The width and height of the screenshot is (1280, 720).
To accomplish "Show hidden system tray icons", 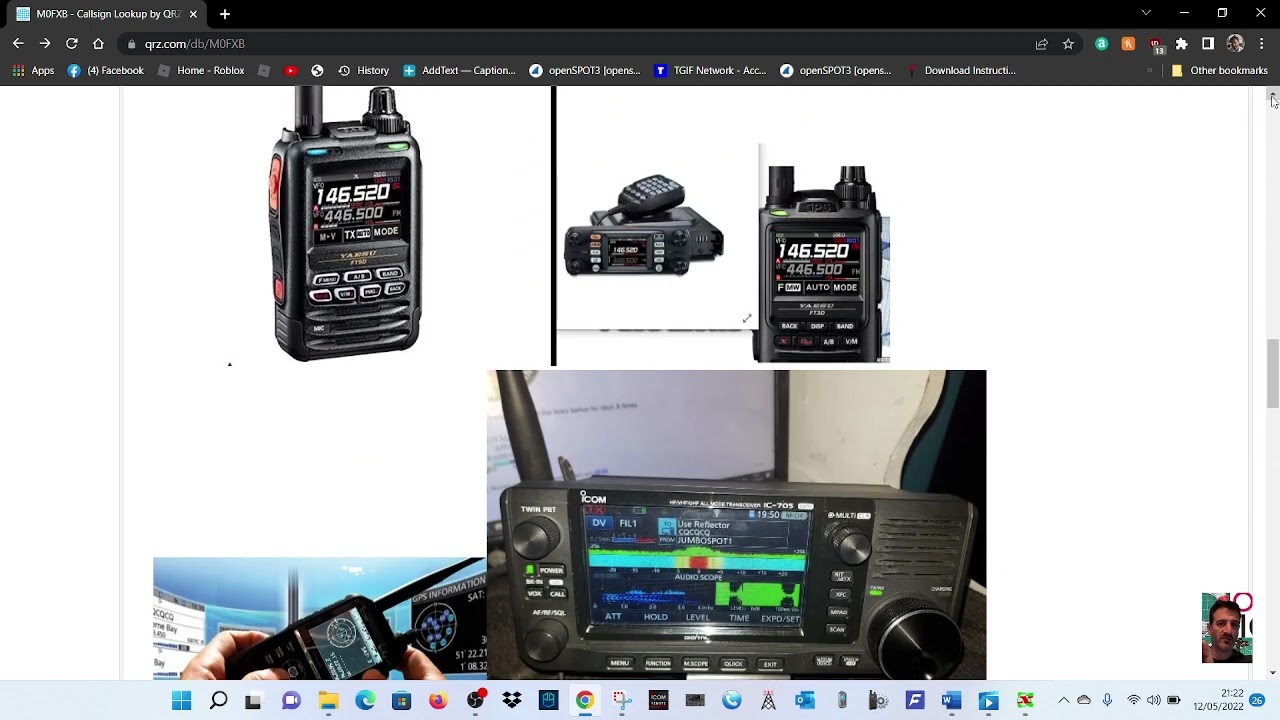I will [x=1063, y=701].
